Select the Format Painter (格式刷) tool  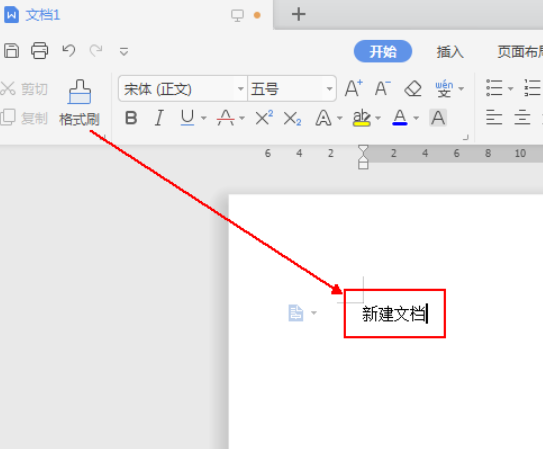coord(80,102)
